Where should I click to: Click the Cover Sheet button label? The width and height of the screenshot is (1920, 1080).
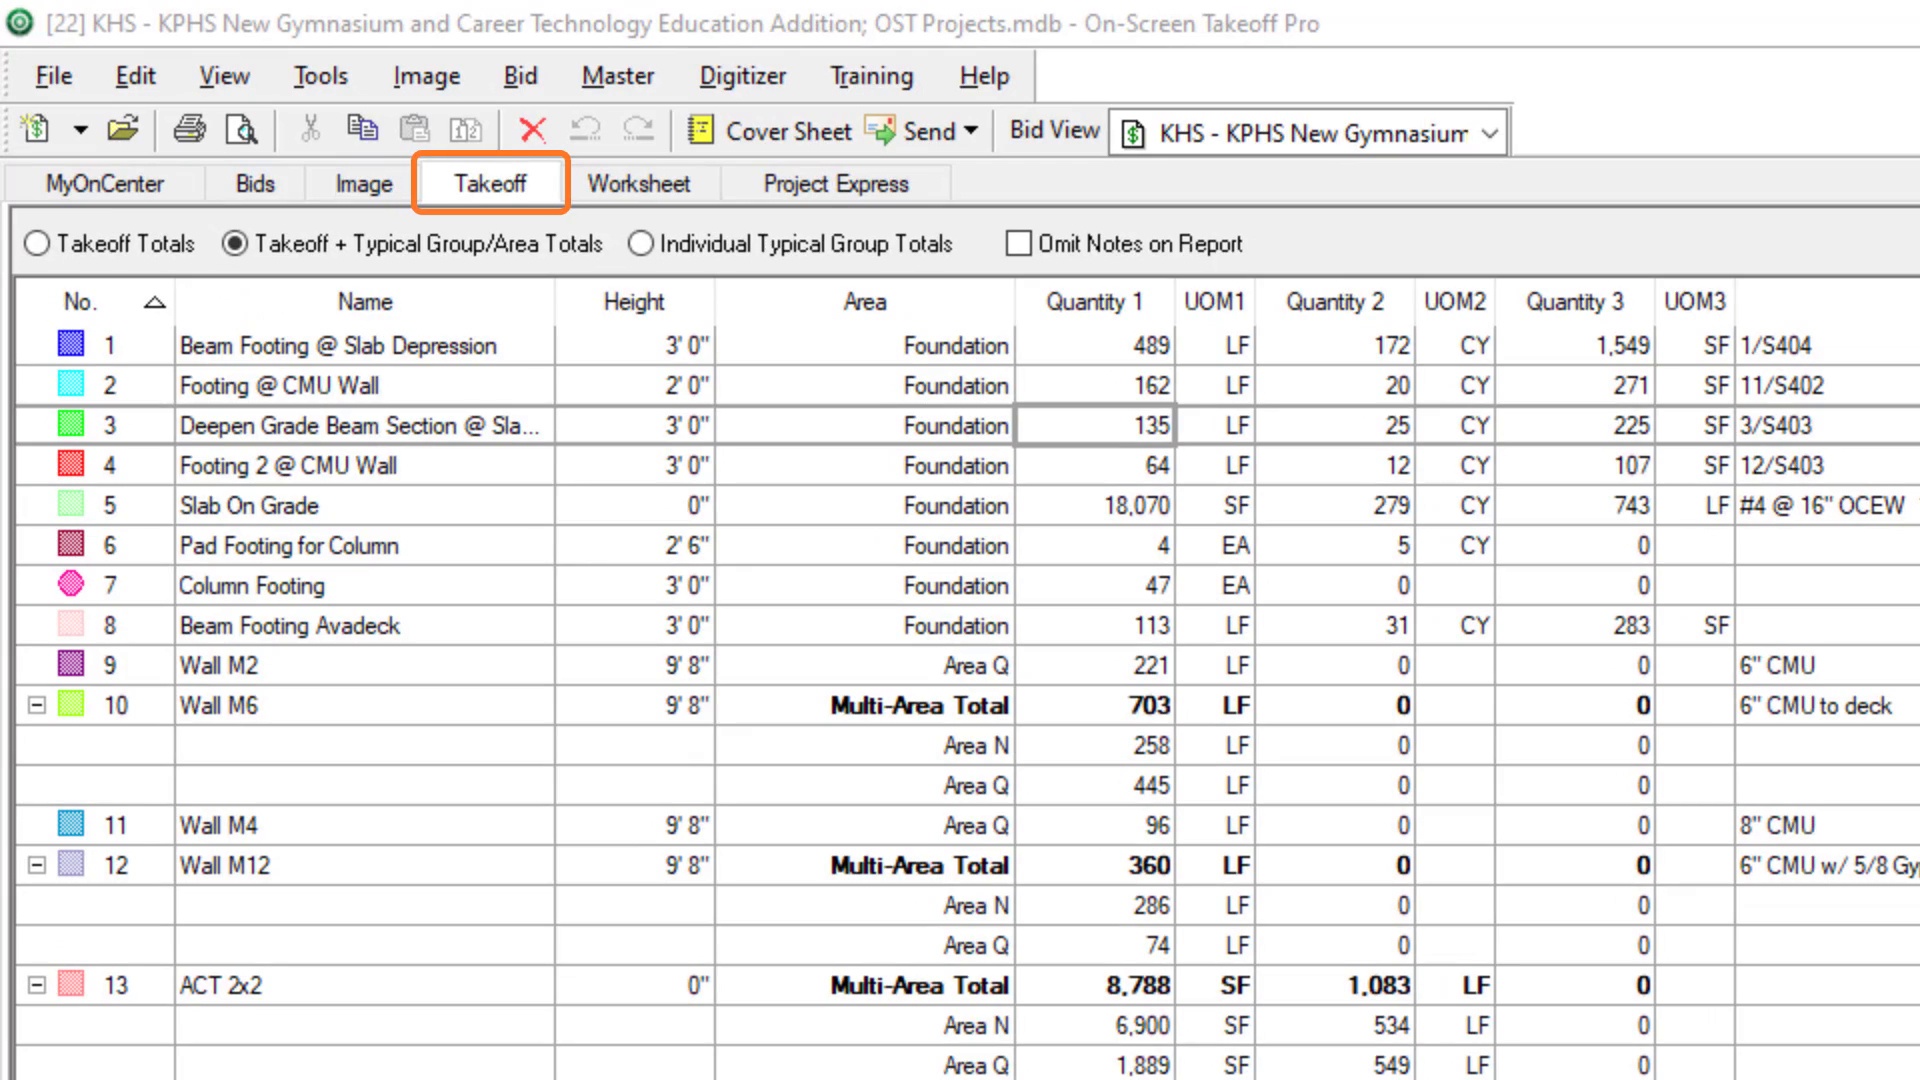pyautogui.click(x=788, y=131)
